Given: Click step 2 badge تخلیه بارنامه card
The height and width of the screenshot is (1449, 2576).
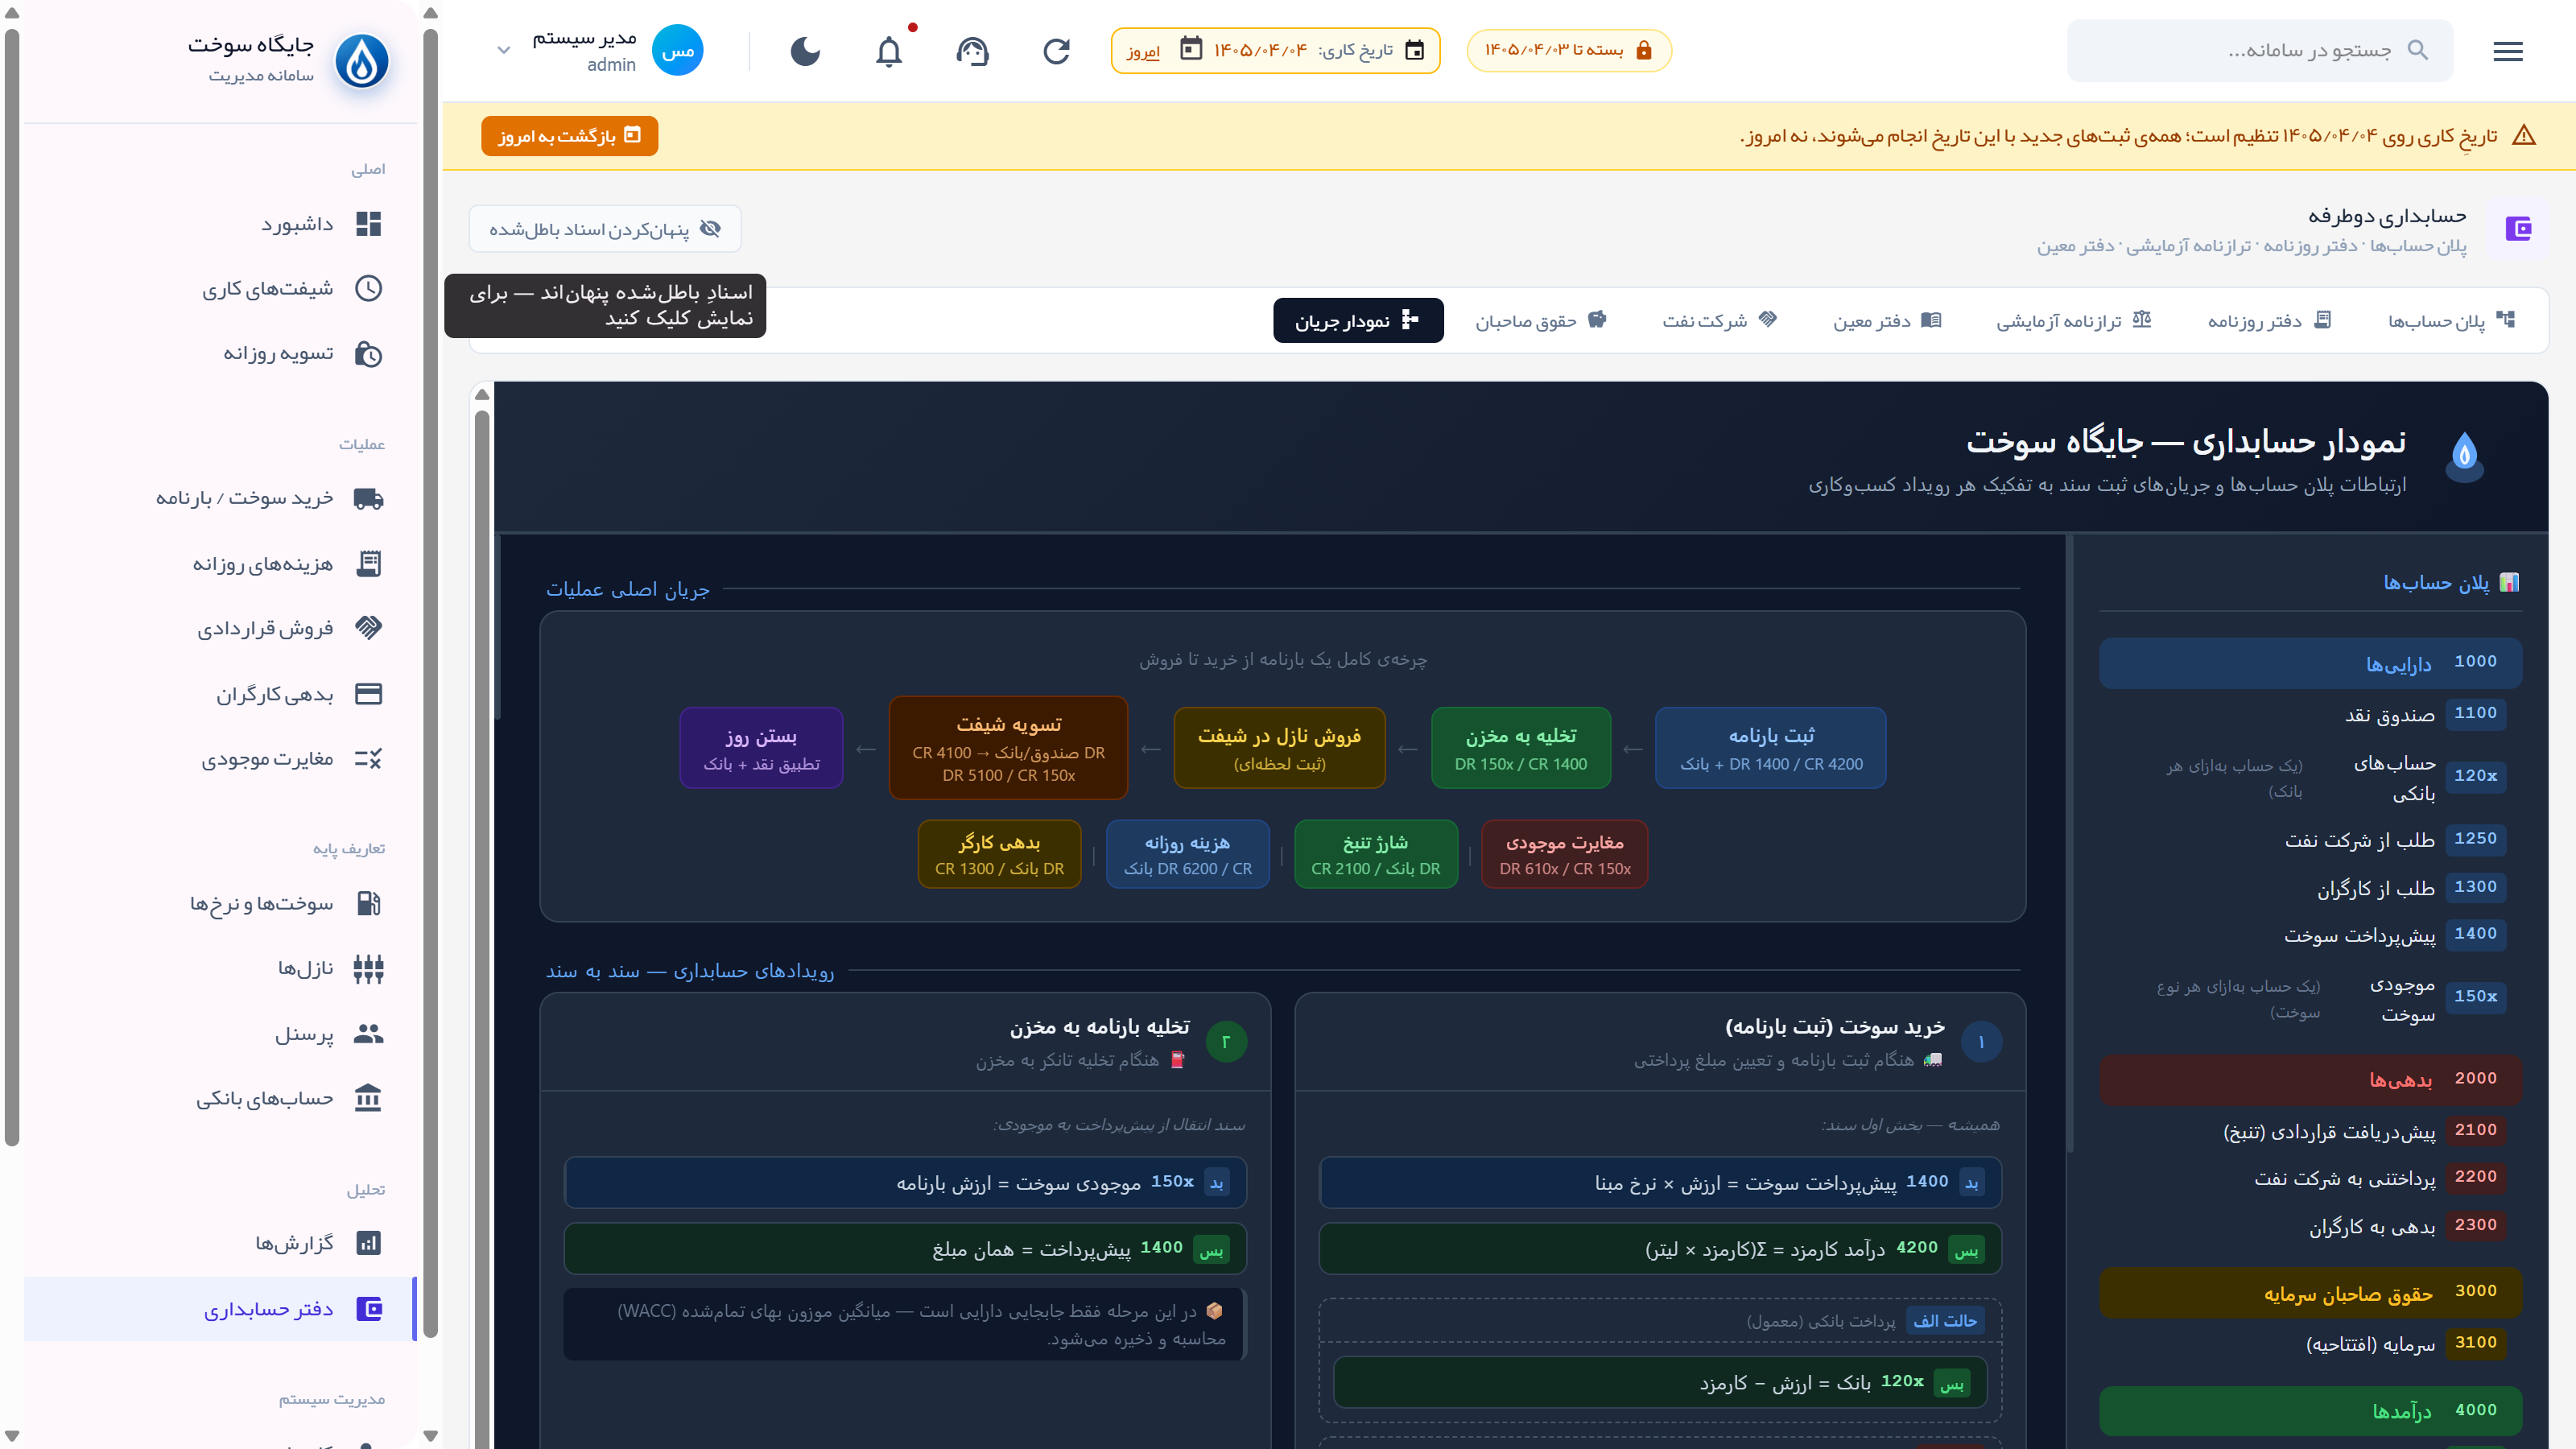Looking at the screenshot, I should (x=1226, y=1042).
